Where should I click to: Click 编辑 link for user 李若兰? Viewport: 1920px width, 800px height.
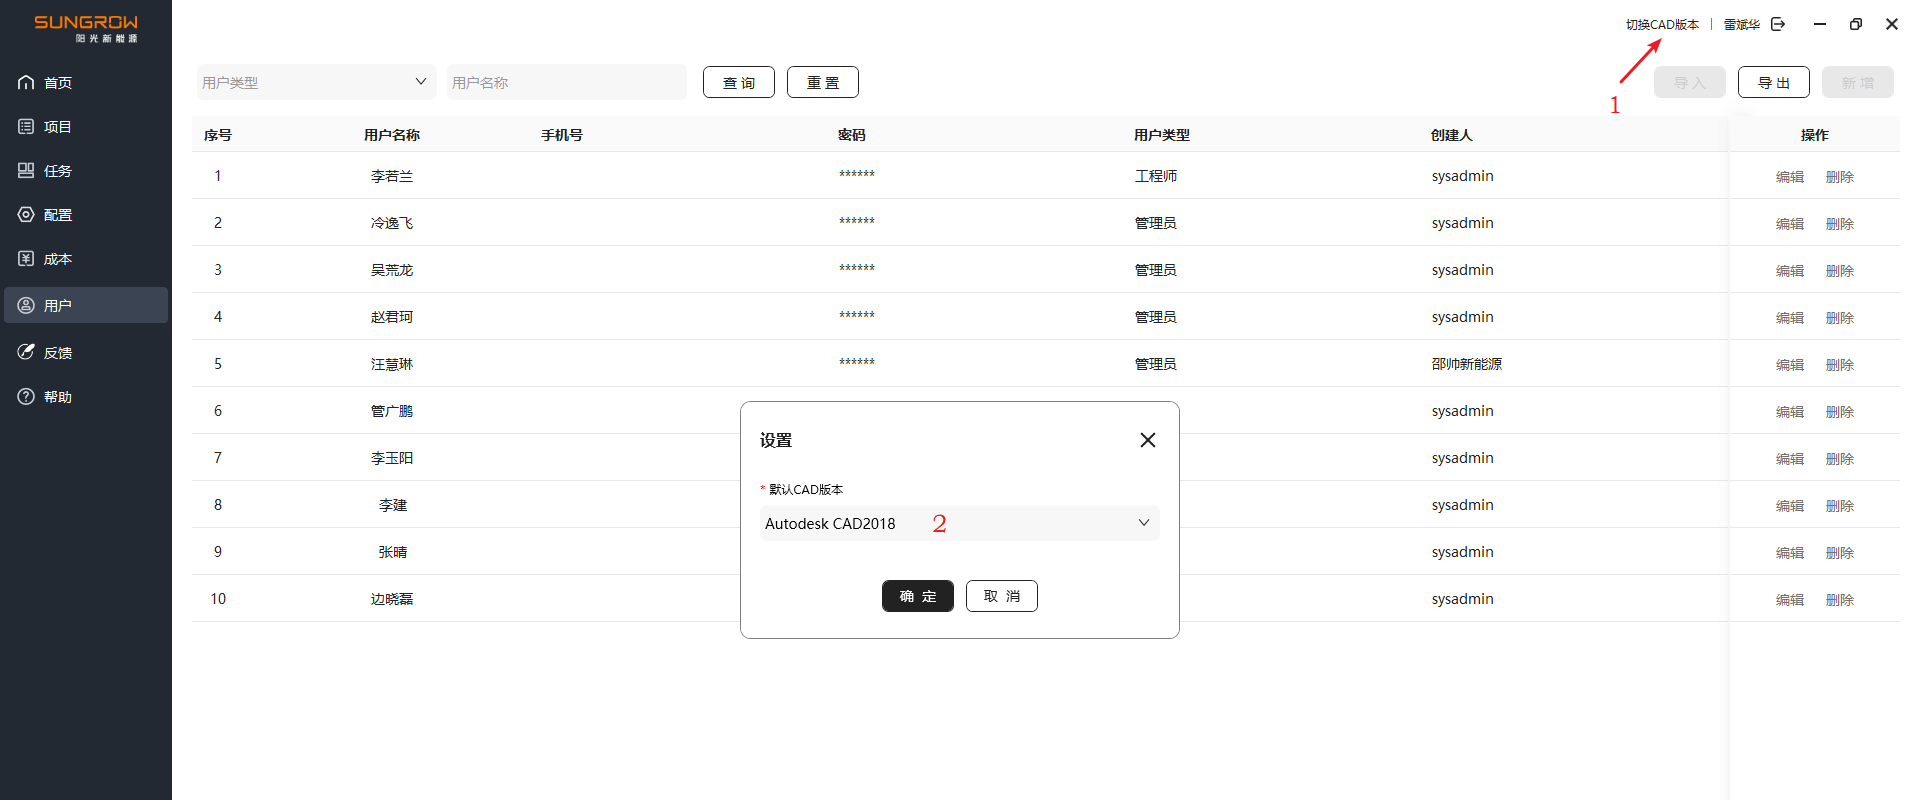coord(1789,177)
